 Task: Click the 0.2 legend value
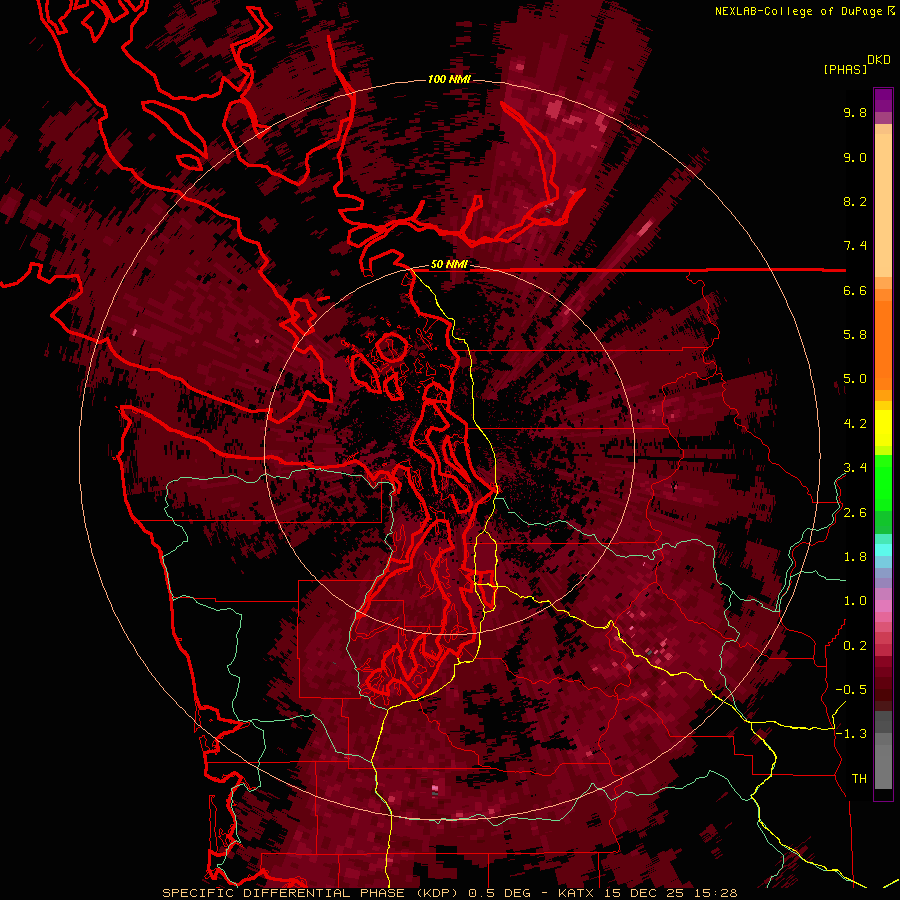coord(855,646)
